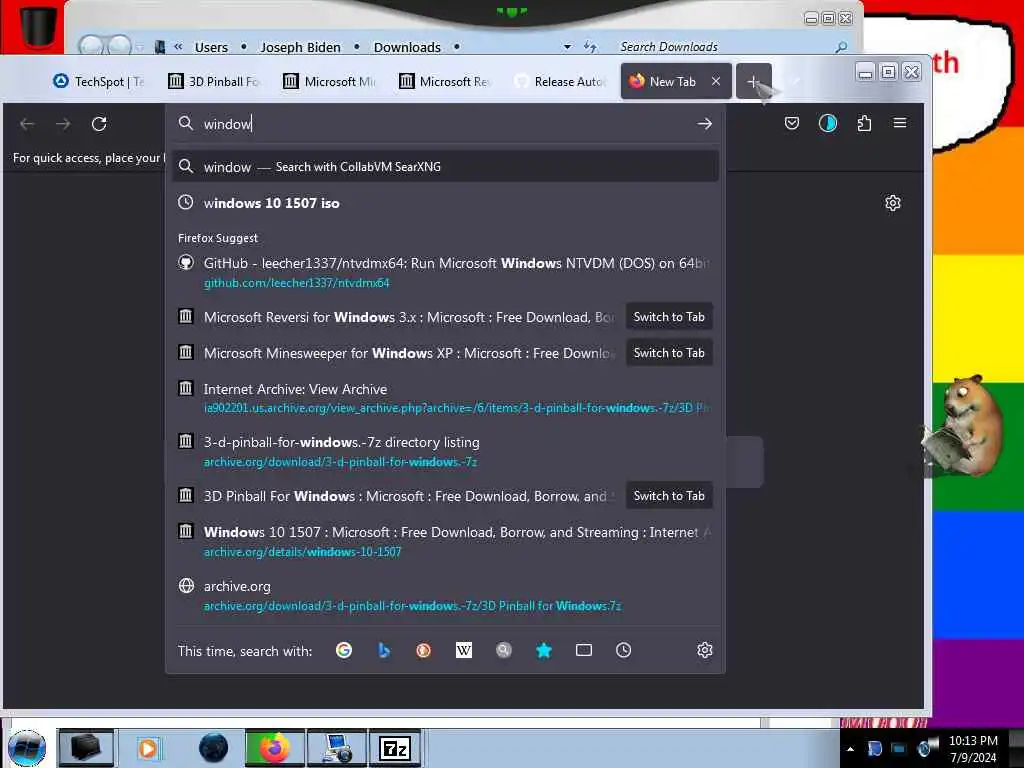The width and height of the screenshot is (1024, 768).
Task: Switch to the Microsoft Minesweeper tab
Action: click(330, 81)
